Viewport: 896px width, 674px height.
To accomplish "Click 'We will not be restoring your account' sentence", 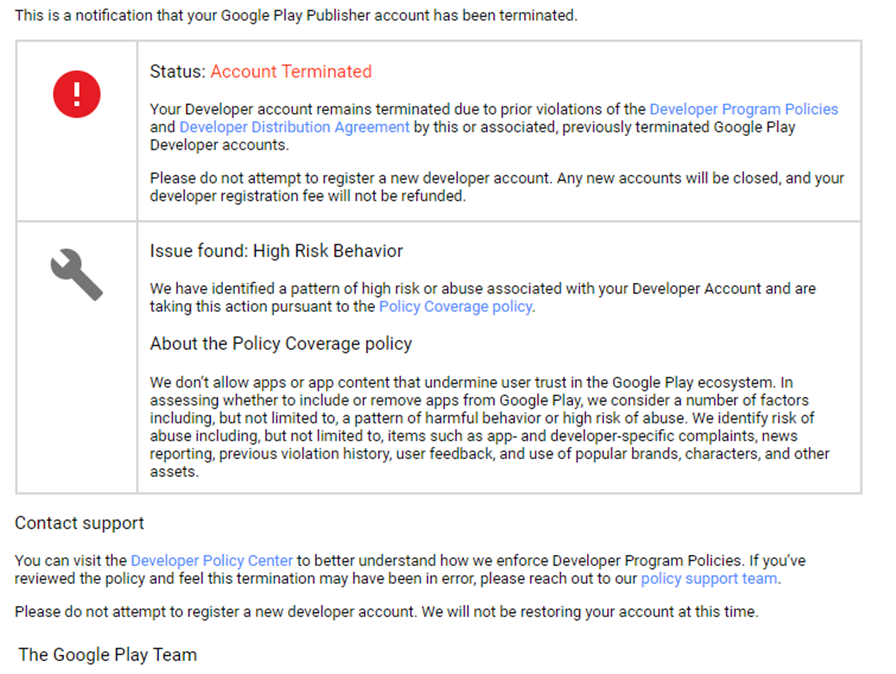I will pyautogui.click(x=590, y=612).
